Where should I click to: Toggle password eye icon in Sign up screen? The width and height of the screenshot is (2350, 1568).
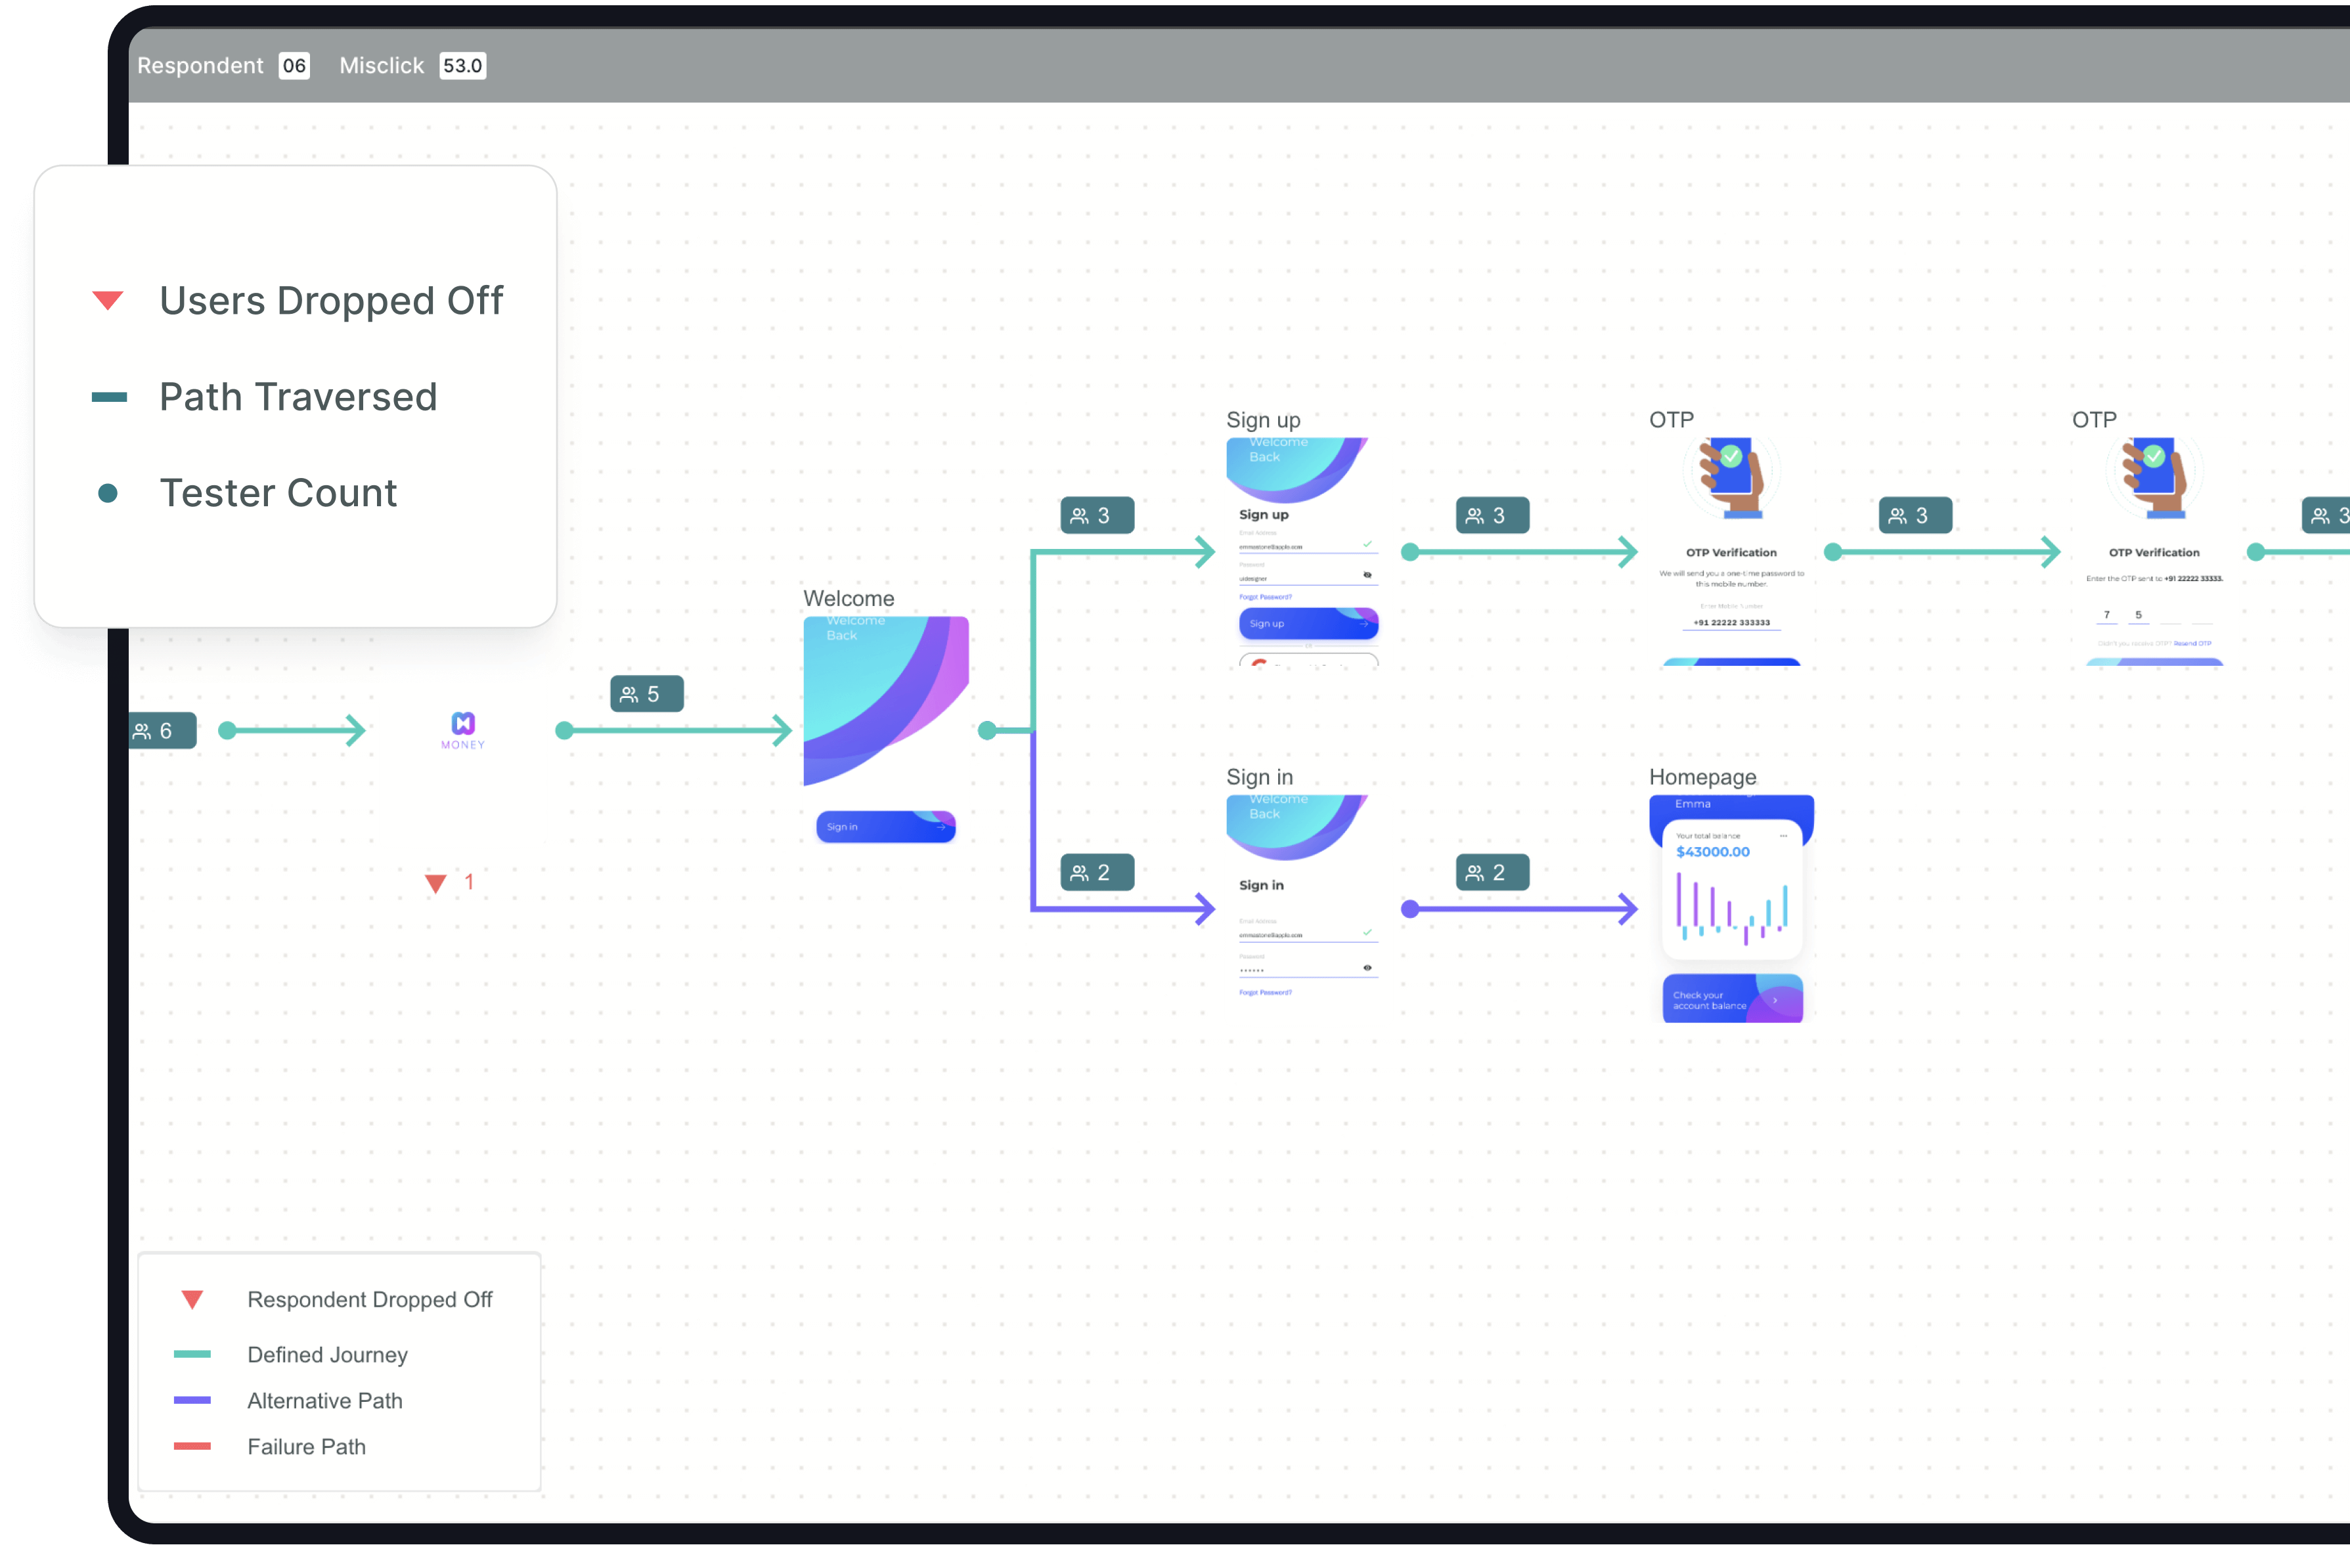tap(1367, 575)
